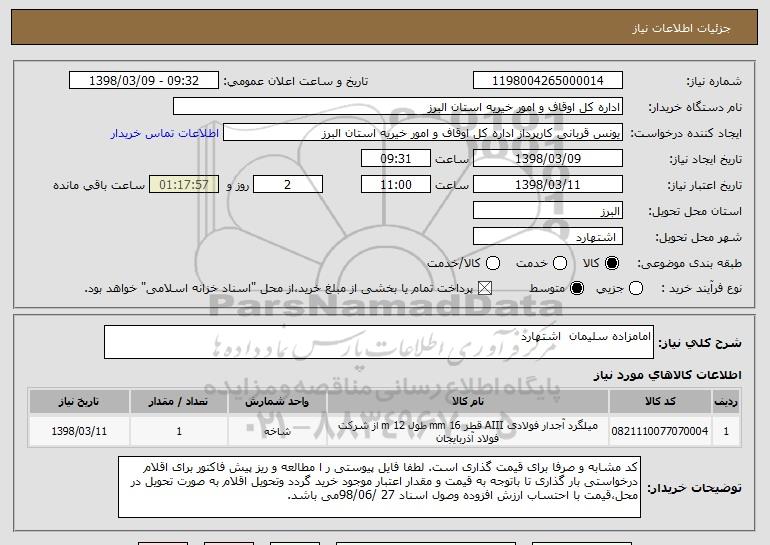
Task: Click the نام کالا column header
Action: click(468, 402)
